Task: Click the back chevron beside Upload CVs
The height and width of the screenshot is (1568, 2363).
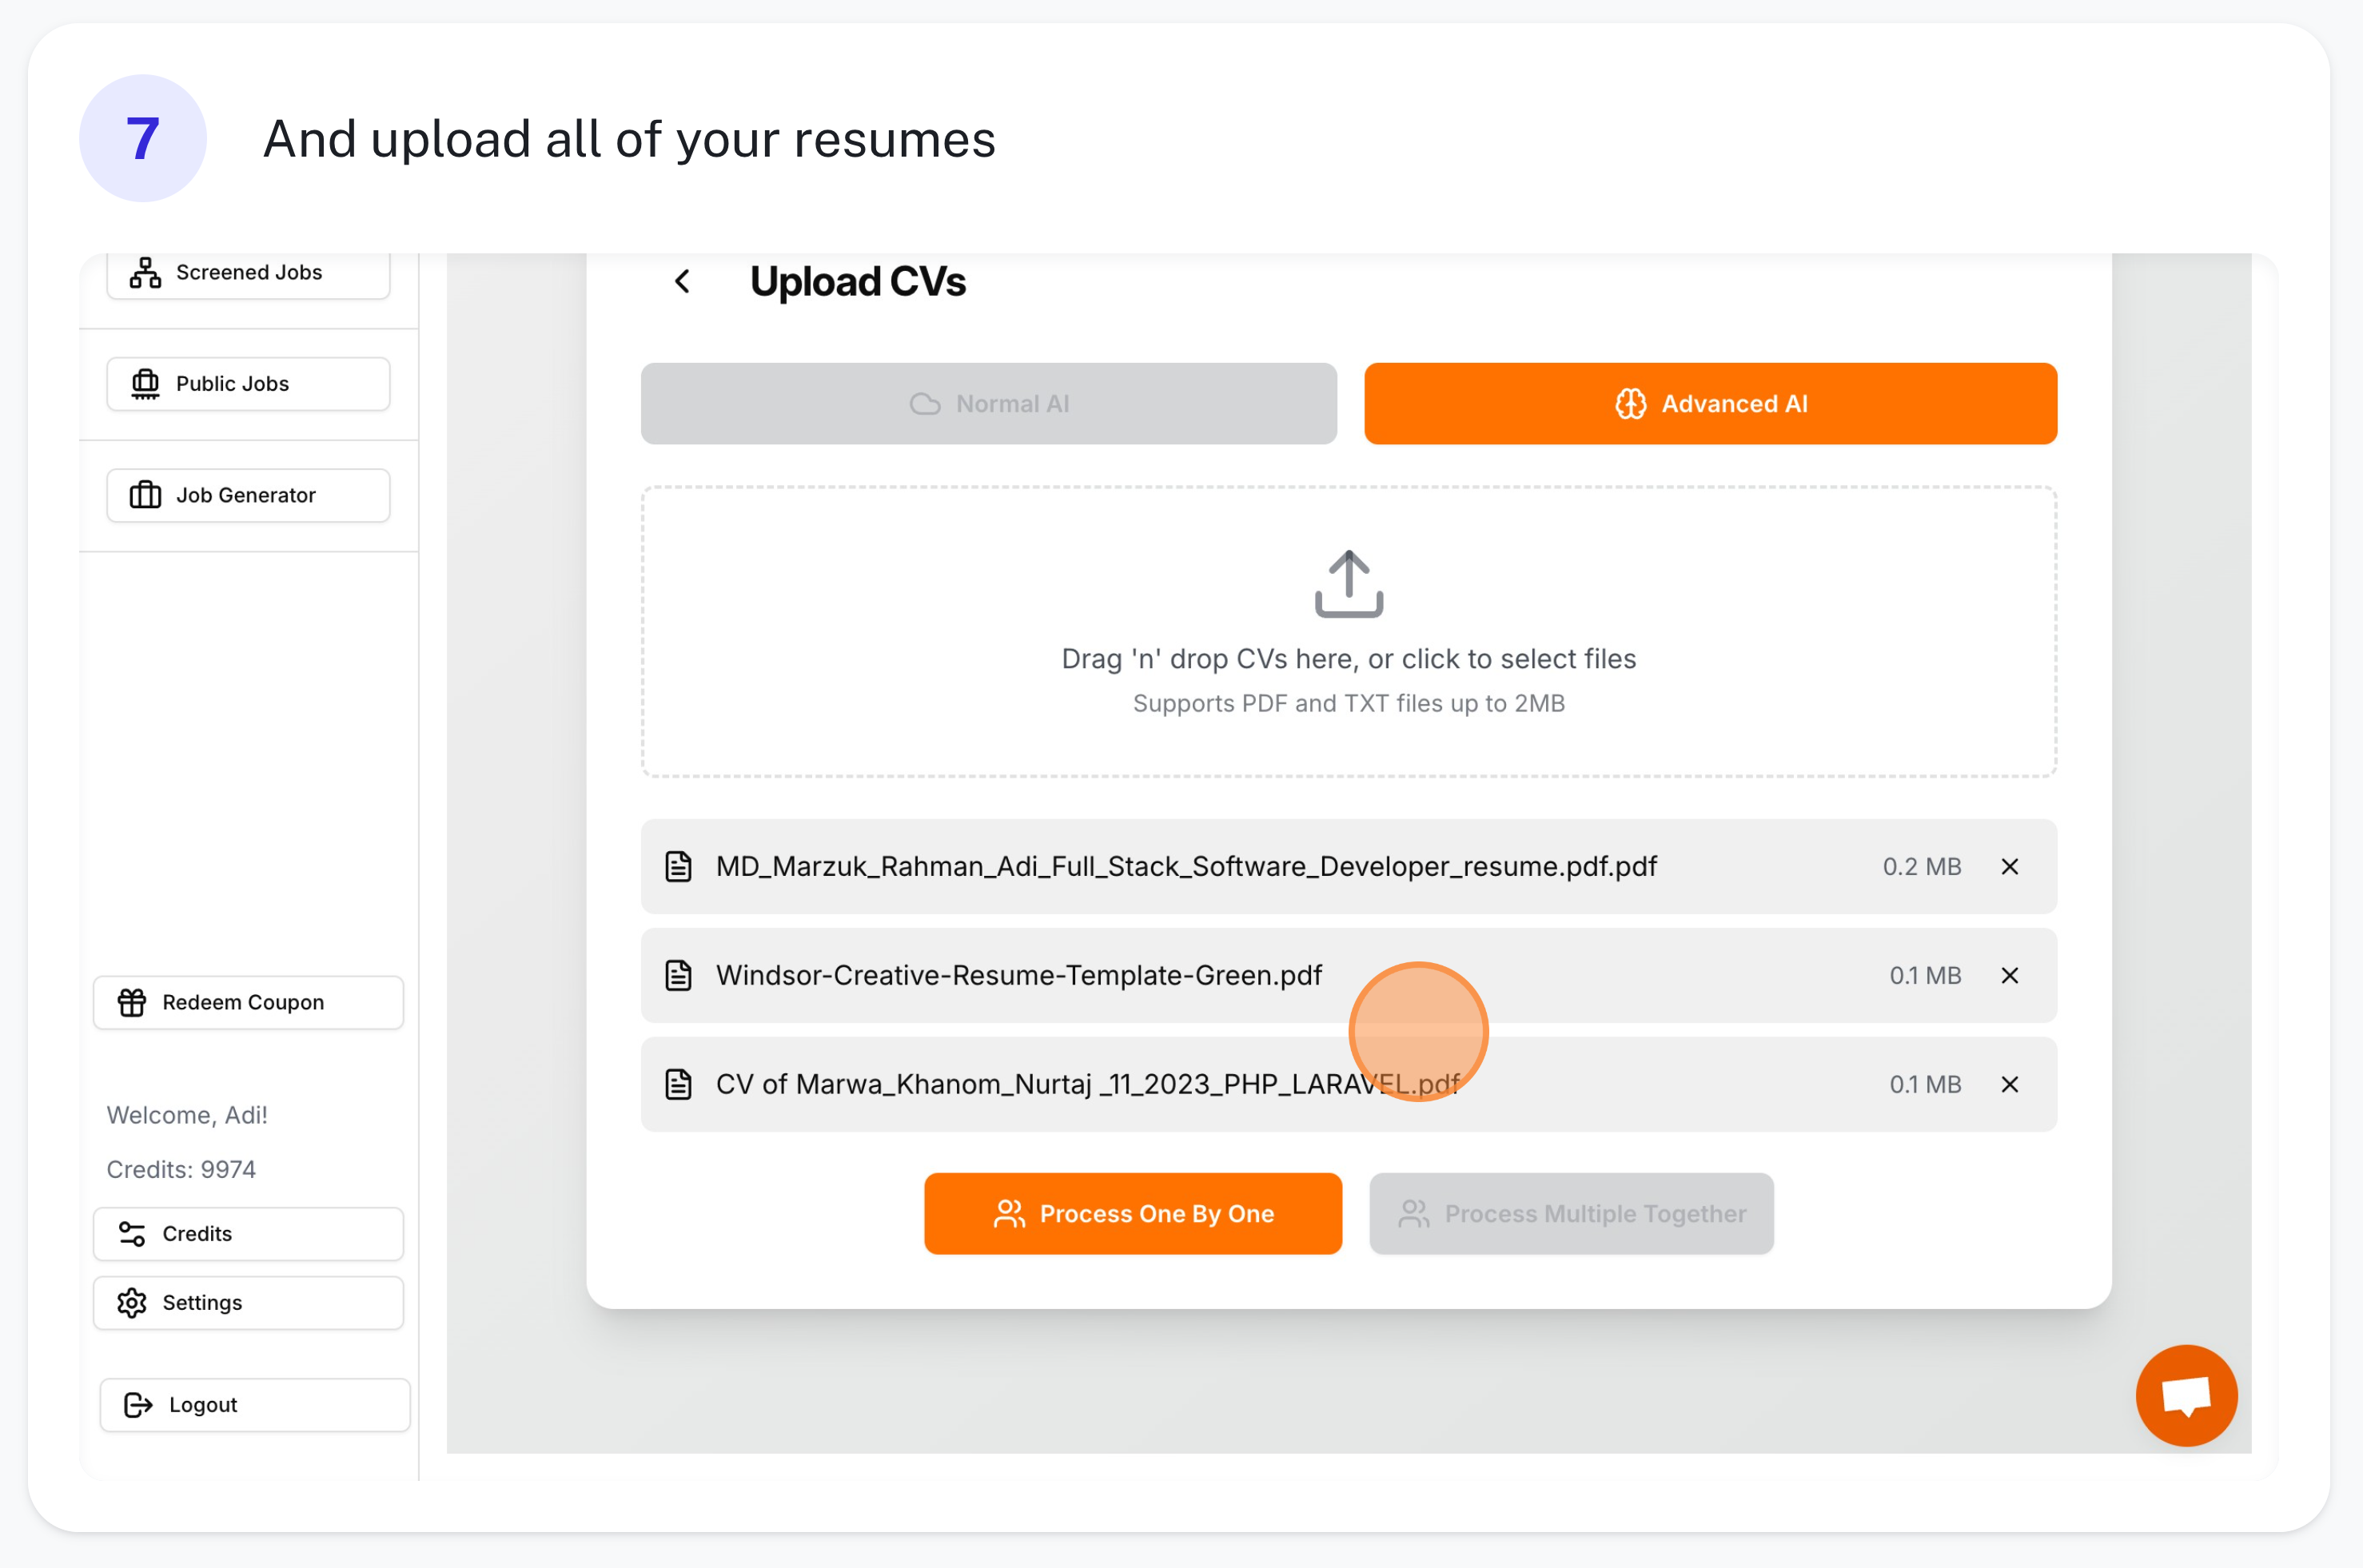Action: pyautogui.click(x=683, y=281)
